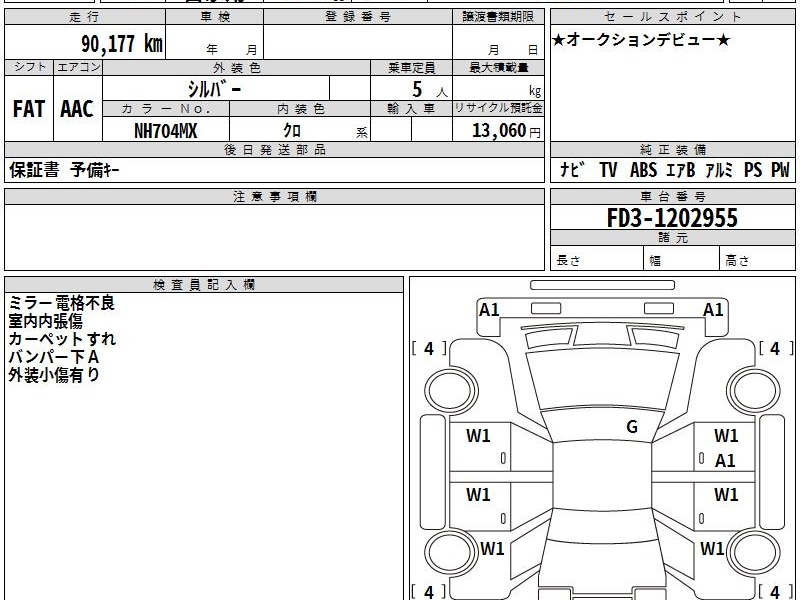
Task: Click the 内装色 header
Action: [x=300, y=109]
